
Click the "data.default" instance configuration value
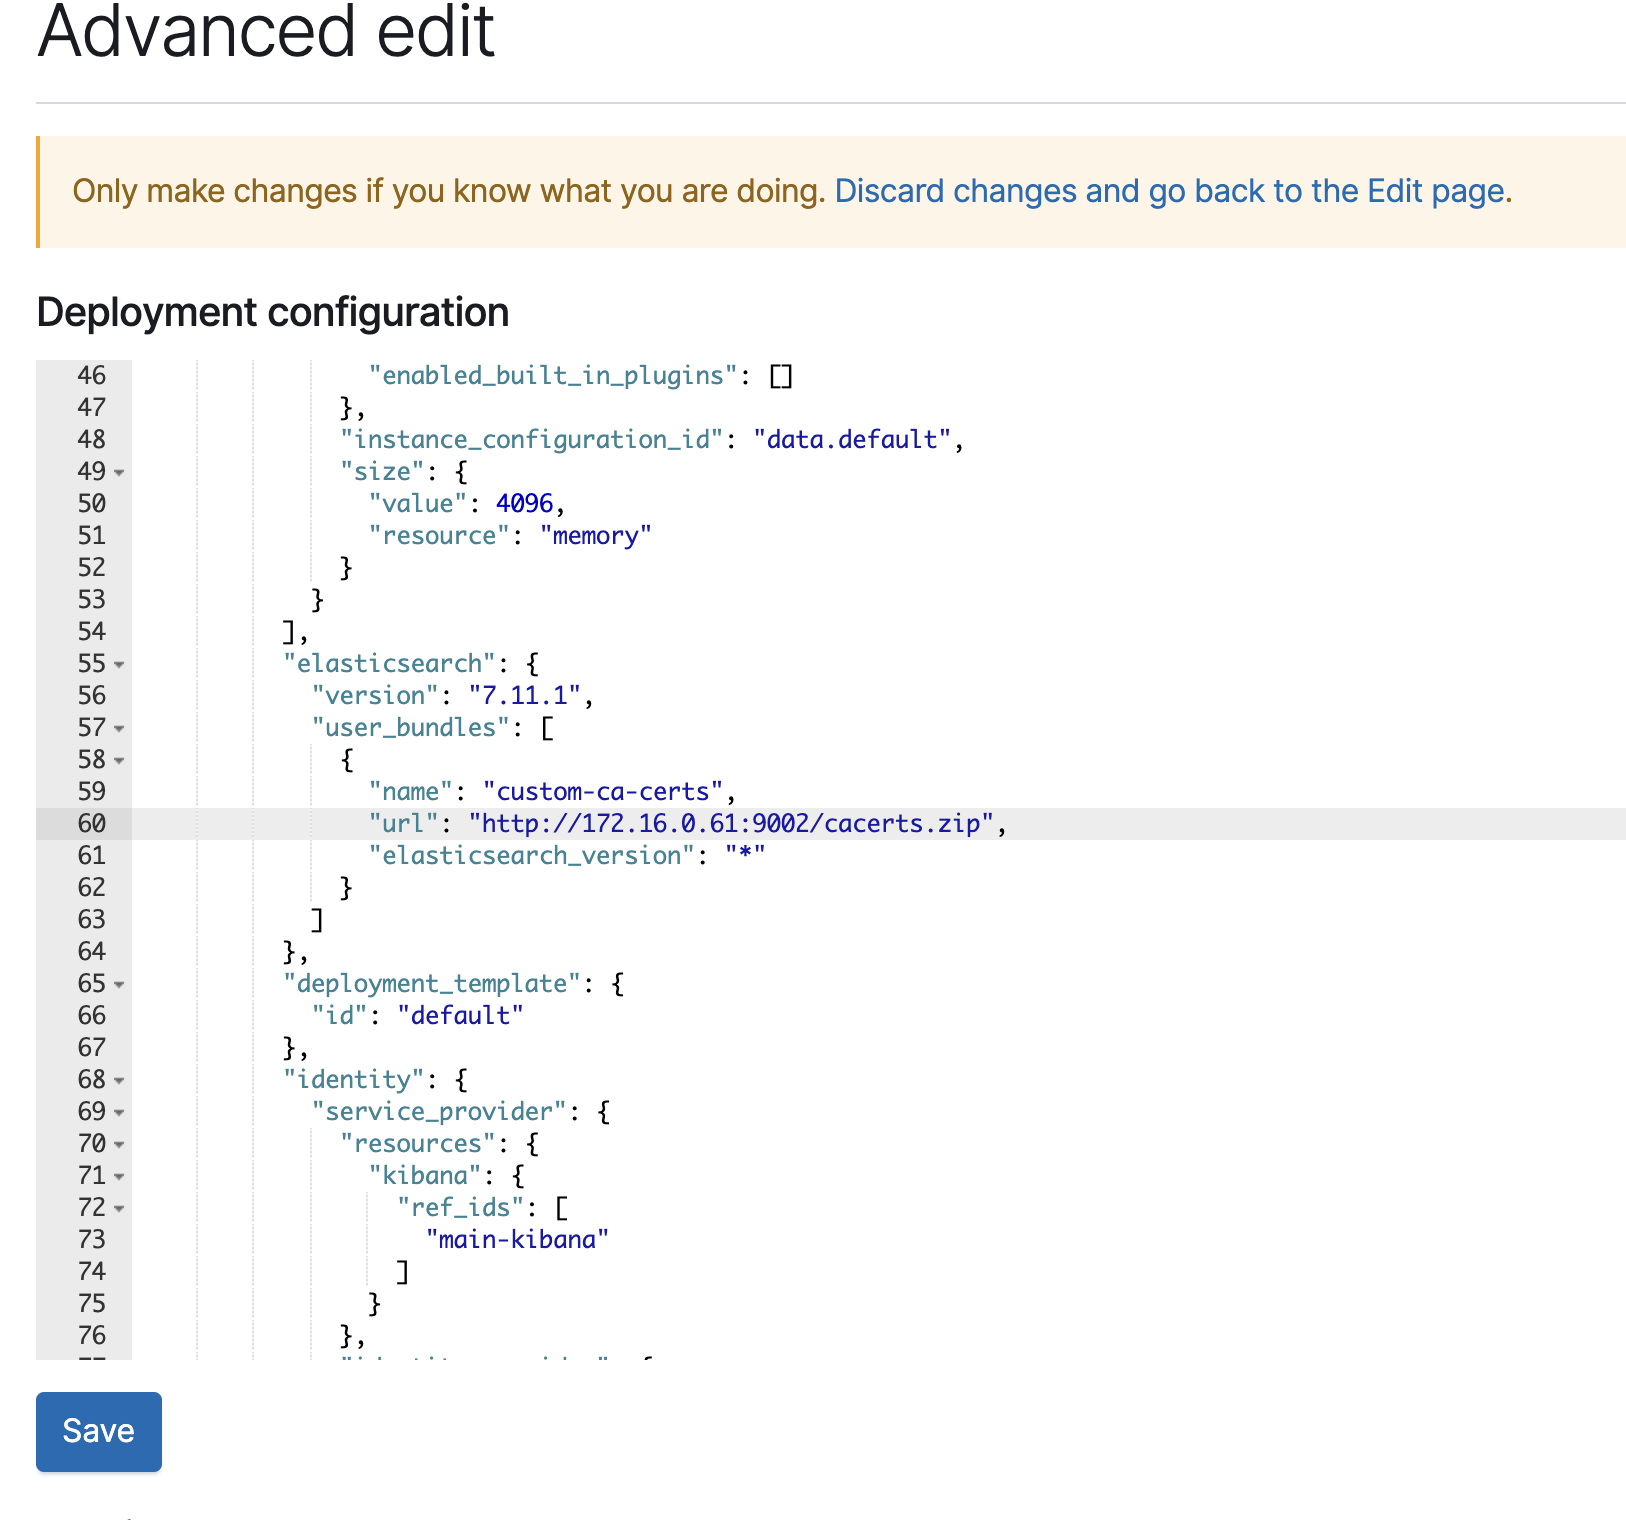[852, 439]
